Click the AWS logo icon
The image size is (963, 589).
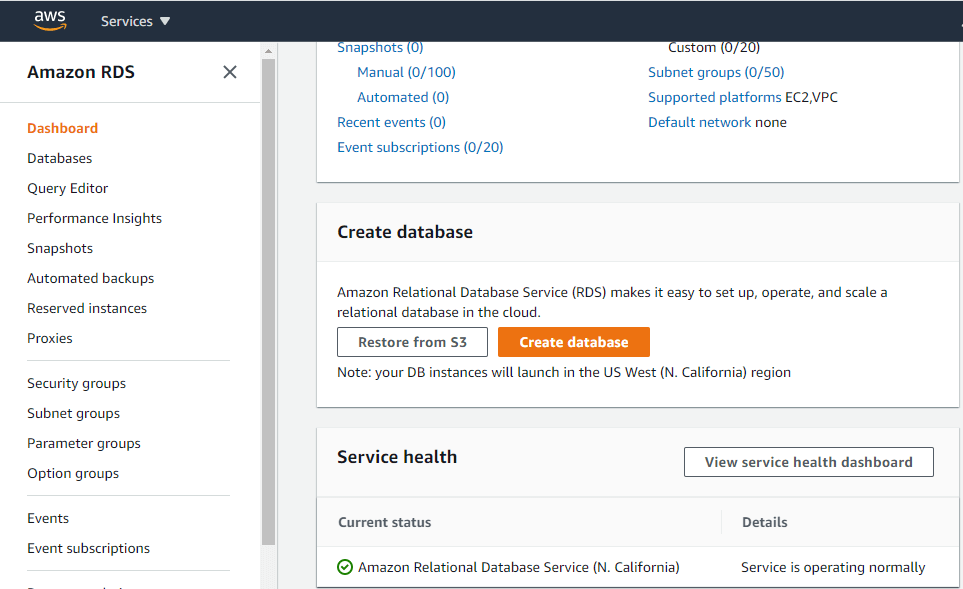[x=50, y=20]
